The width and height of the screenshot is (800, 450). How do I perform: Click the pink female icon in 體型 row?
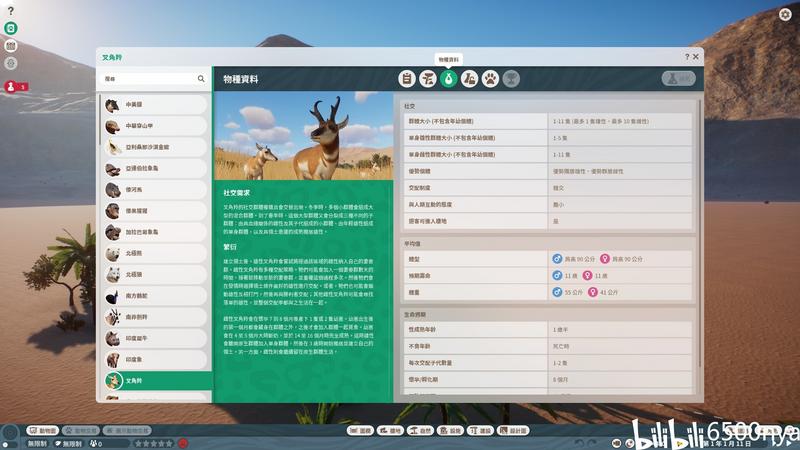(x=605, y=259)
